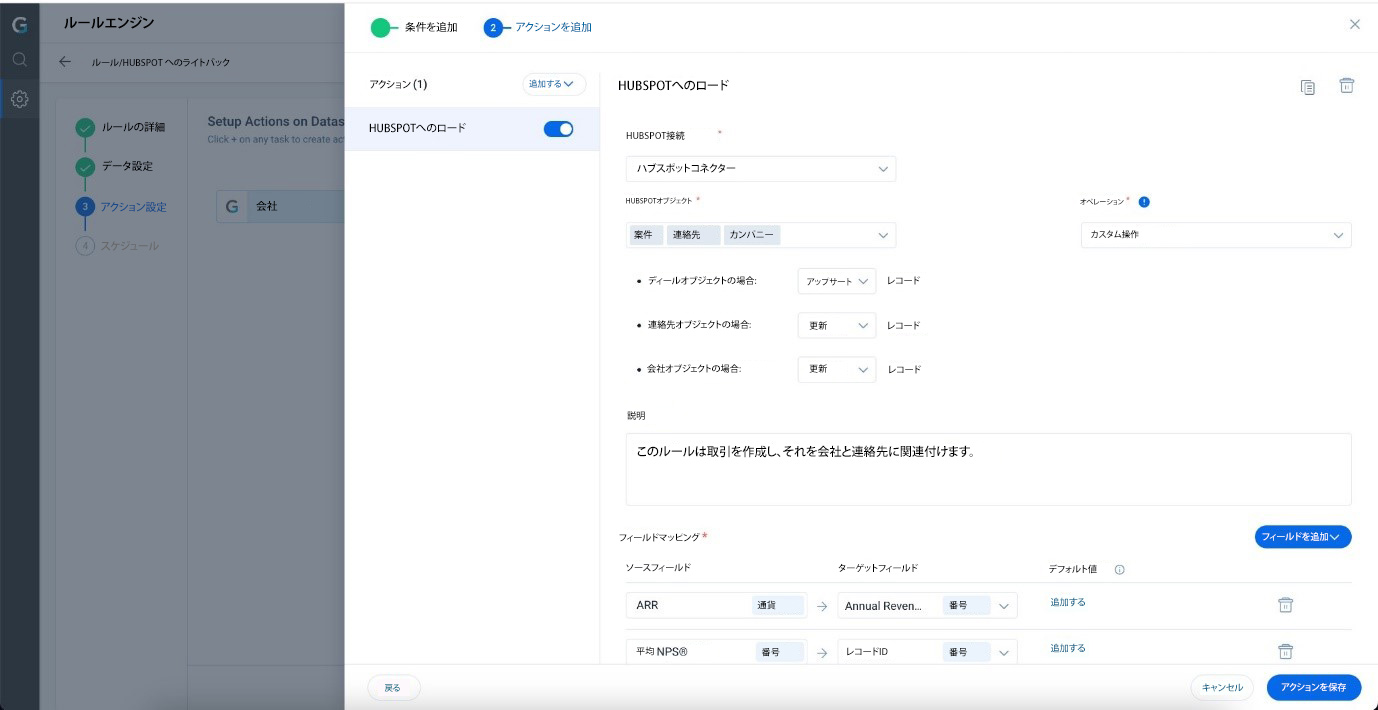Click the step 2 circle icon
The width and height of the screenshot is (1378, 710).
pos(493,27)
